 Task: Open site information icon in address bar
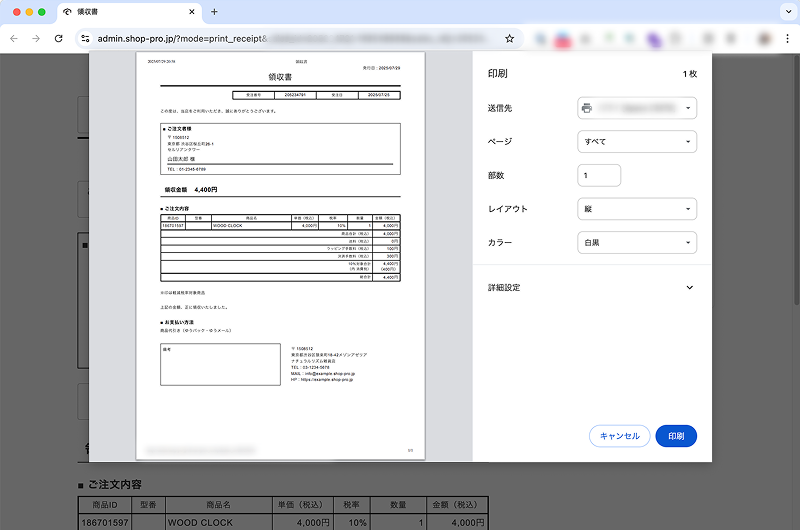coord(85,39)
